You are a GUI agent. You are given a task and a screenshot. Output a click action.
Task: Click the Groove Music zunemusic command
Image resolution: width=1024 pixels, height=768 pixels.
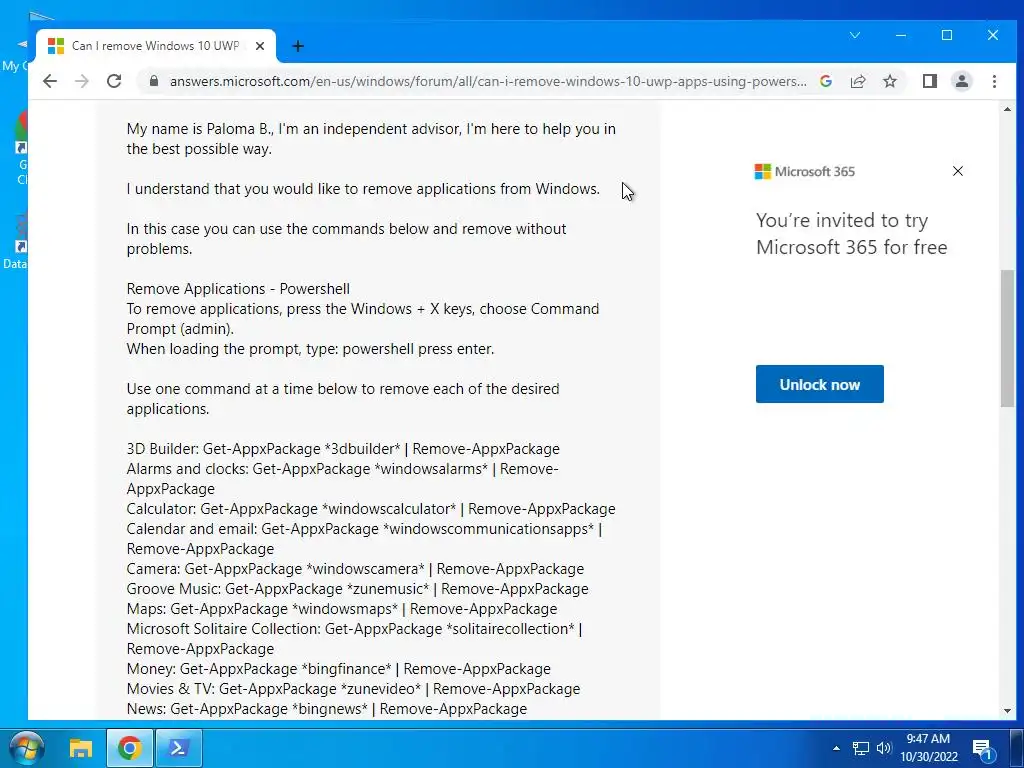(x=357, y=588)
